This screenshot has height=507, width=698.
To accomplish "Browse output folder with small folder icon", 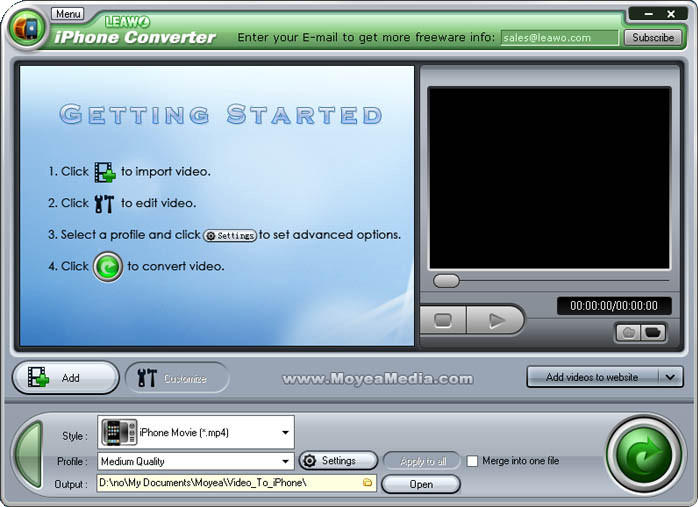I will tap(368, 483).
